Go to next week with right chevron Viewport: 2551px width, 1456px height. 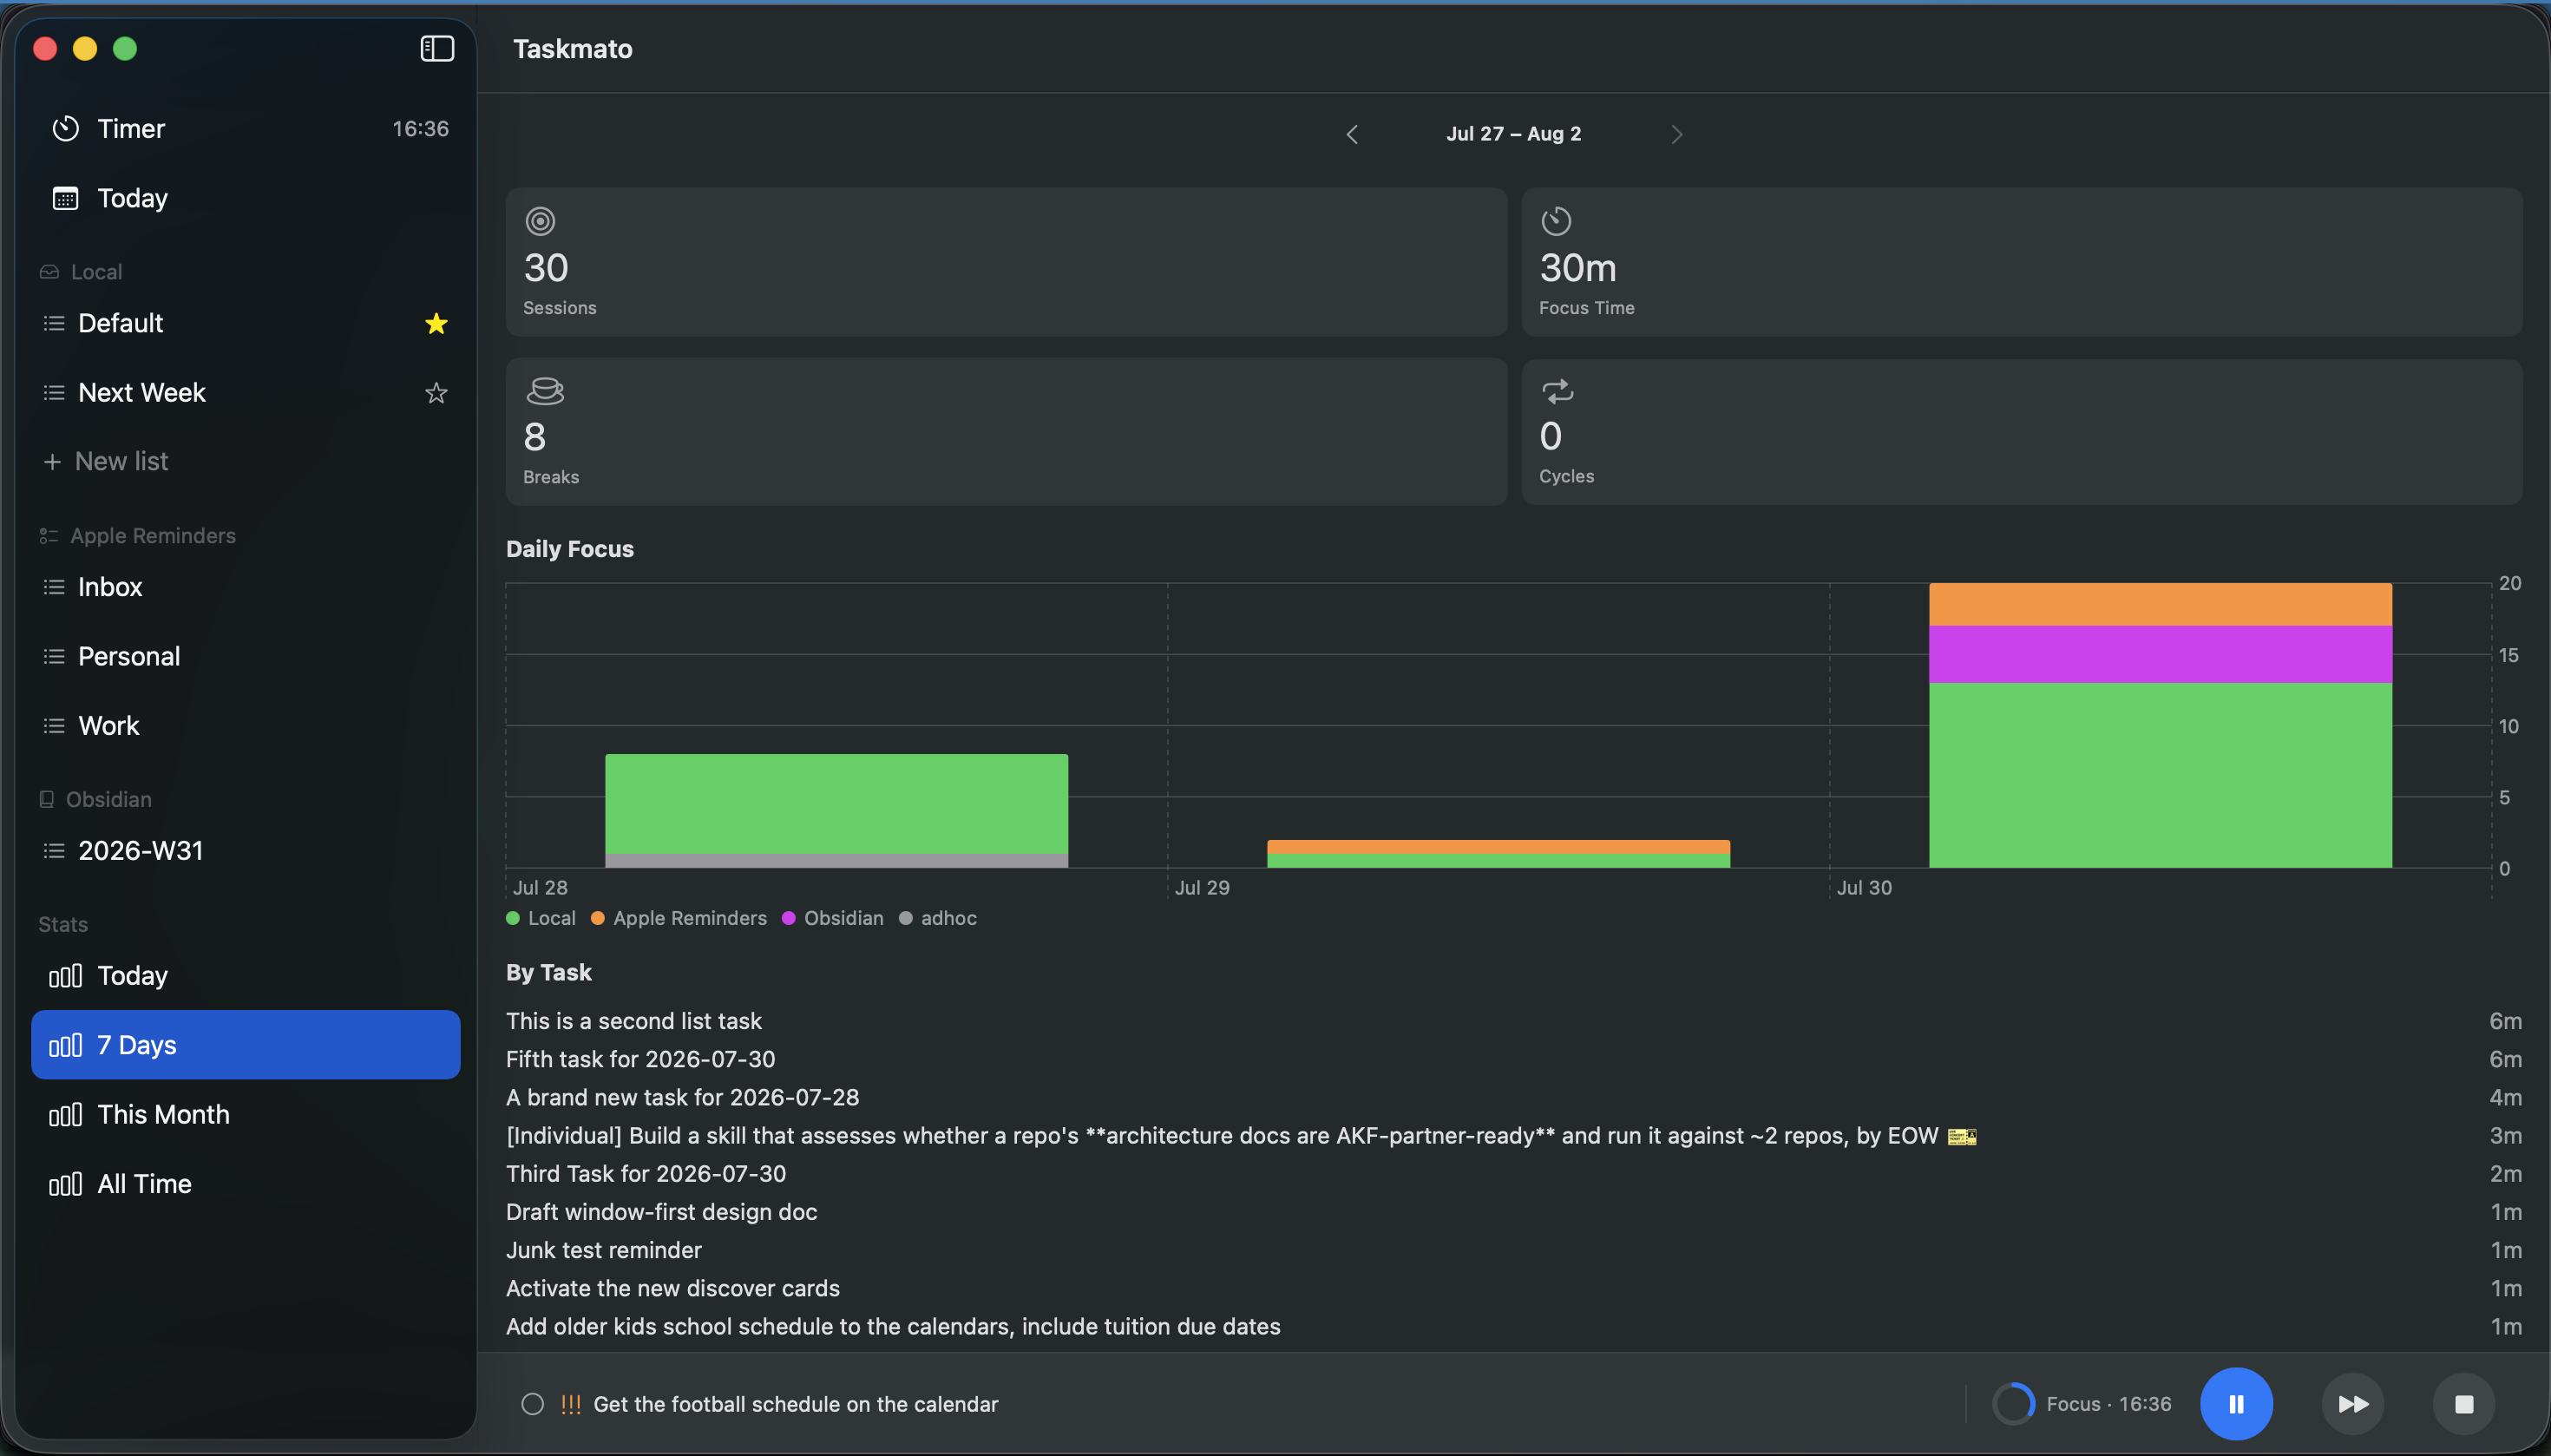[1677, 134]
